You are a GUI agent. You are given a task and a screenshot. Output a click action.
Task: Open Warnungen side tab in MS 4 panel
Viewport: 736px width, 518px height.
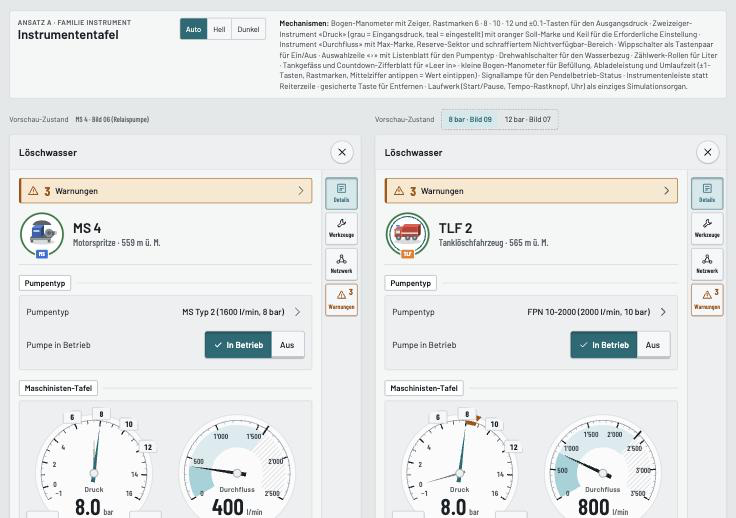pyautogui.click(x=342, y=300)
